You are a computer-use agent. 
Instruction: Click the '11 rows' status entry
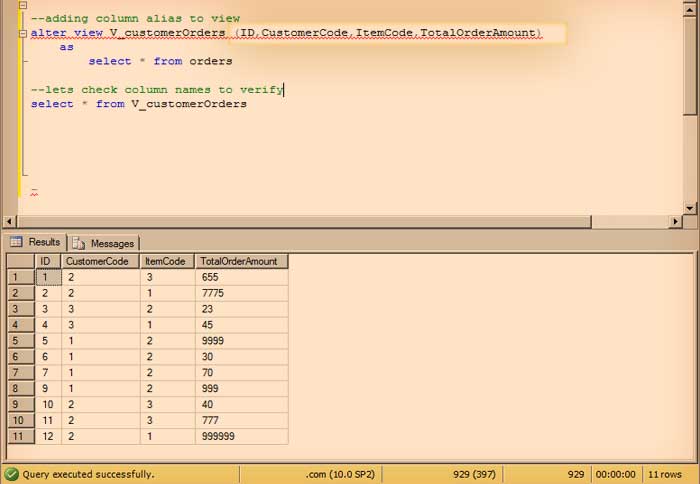tap(665, 475)
